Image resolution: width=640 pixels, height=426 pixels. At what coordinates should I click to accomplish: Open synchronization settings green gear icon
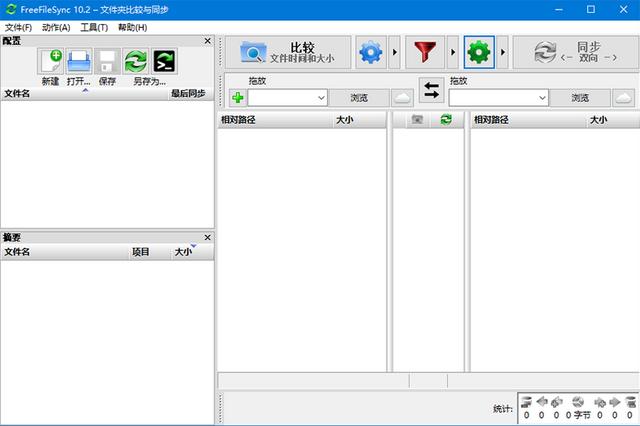[x=479, y=52]
